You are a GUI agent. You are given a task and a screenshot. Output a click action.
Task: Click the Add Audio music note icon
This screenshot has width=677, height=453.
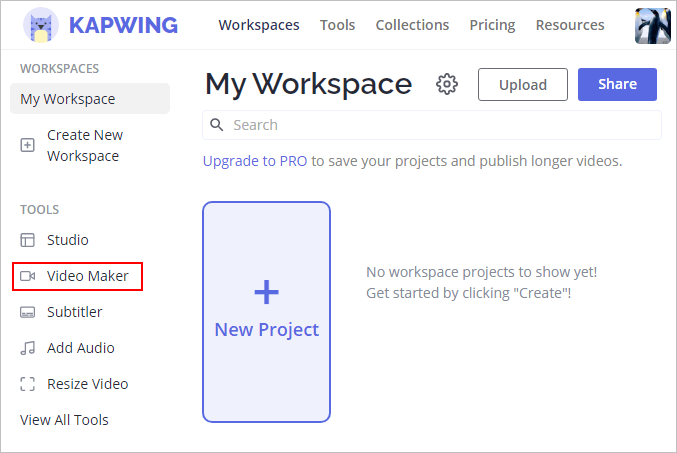coord(28,348)
